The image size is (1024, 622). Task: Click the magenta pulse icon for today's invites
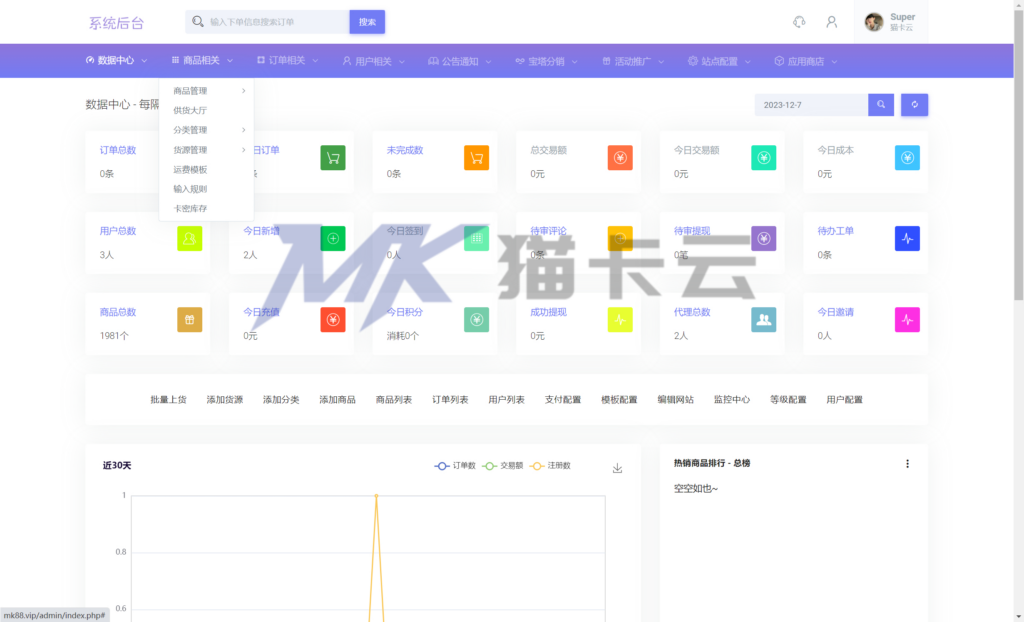[907, 319]
